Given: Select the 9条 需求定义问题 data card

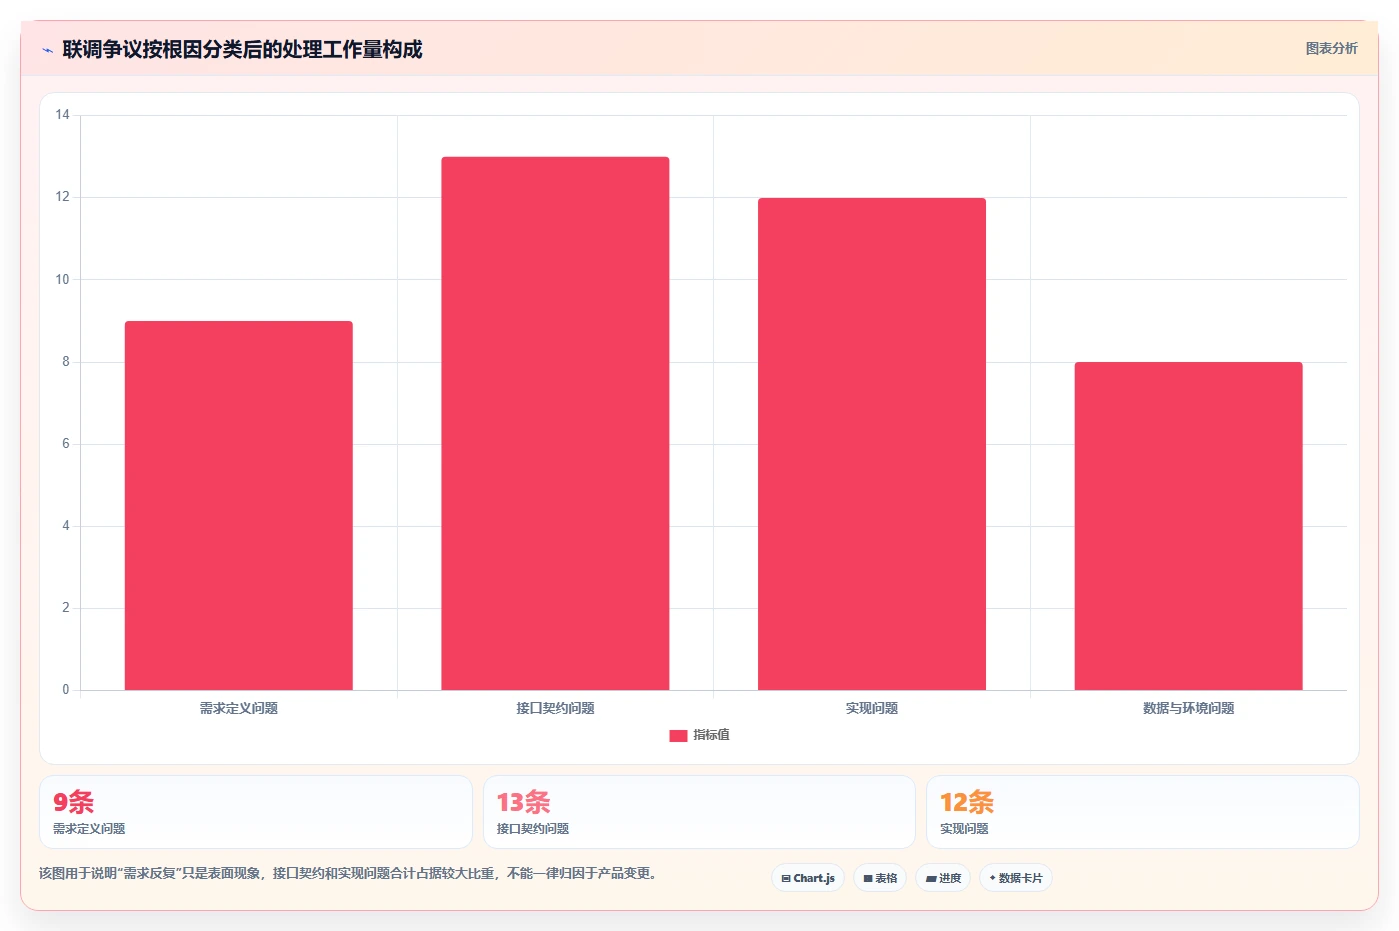Looking at the screenshot, I should tap(256, 812).
